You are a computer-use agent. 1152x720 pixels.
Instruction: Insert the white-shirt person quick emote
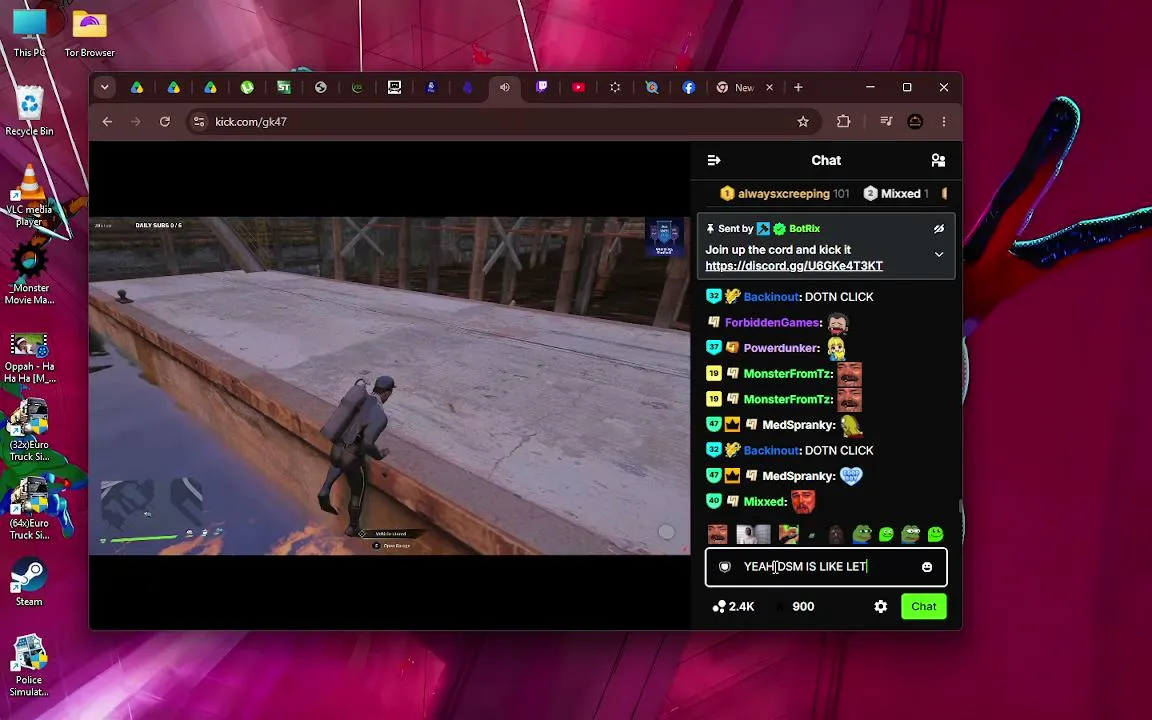click(753, 534)
